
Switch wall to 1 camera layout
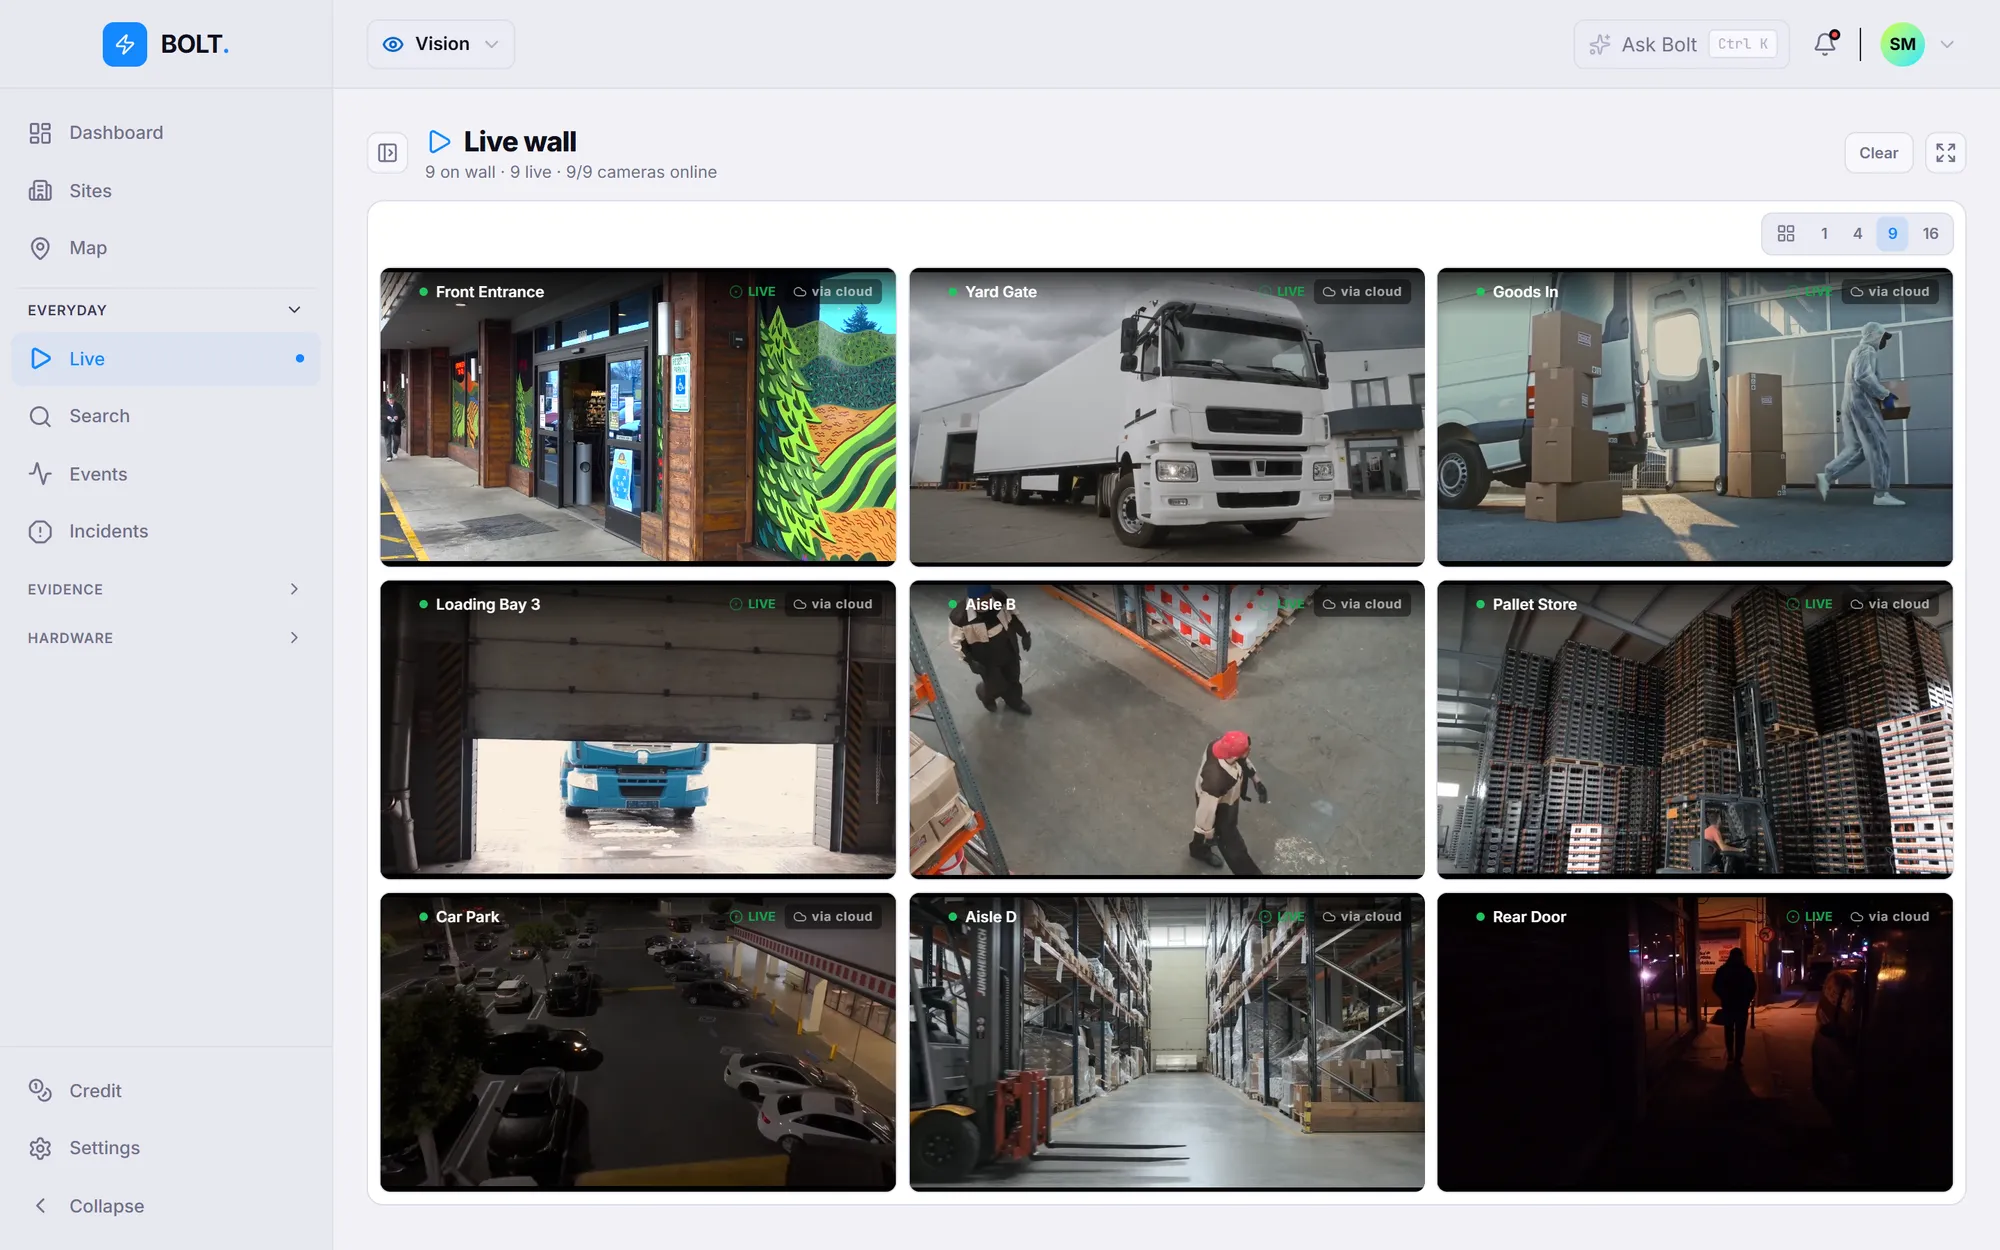(x=1824, y=234)
